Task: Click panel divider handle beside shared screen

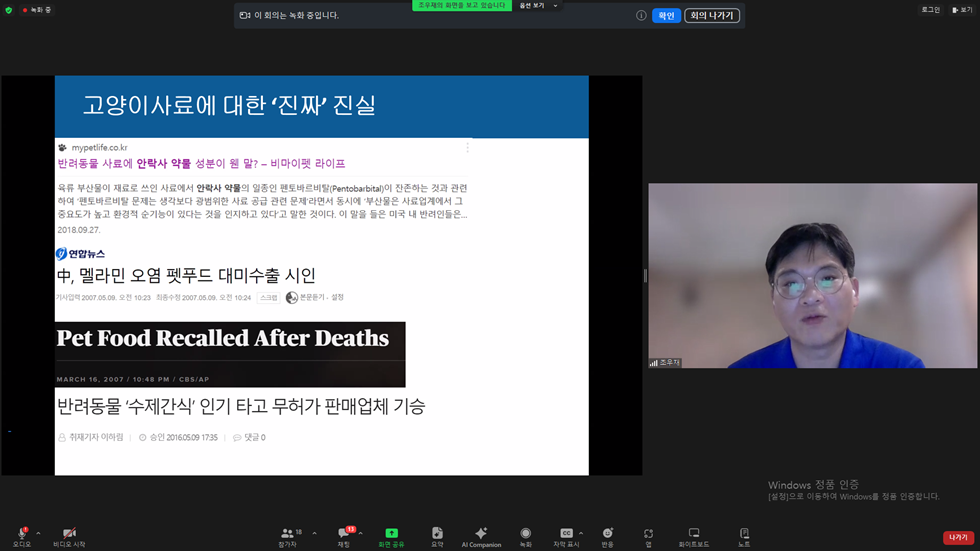Action: 645,276
